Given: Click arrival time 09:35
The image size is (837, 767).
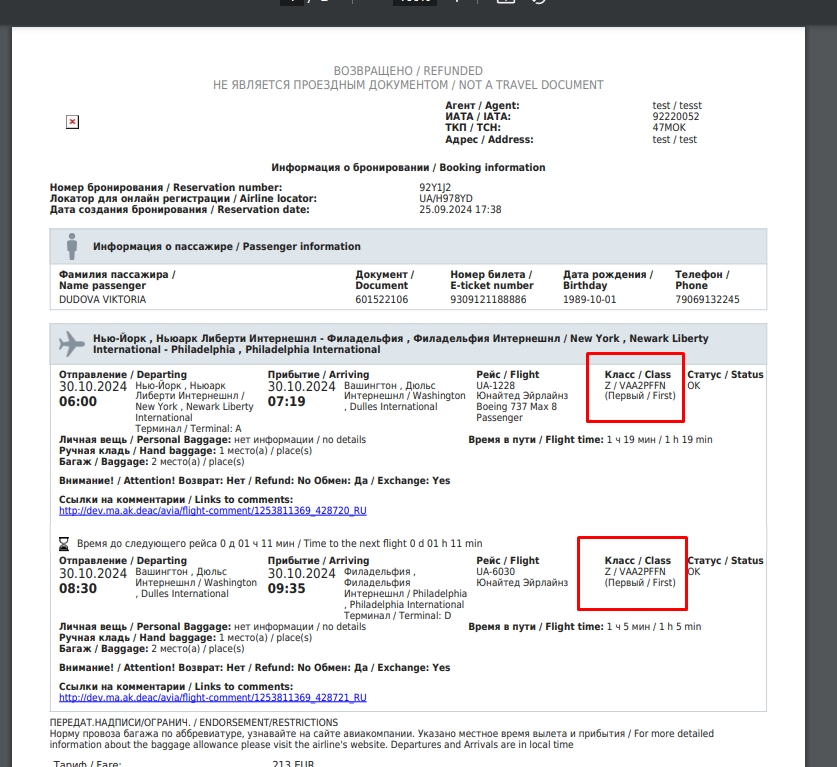Looking at the screenshot, I should click(x=287, y=589).
